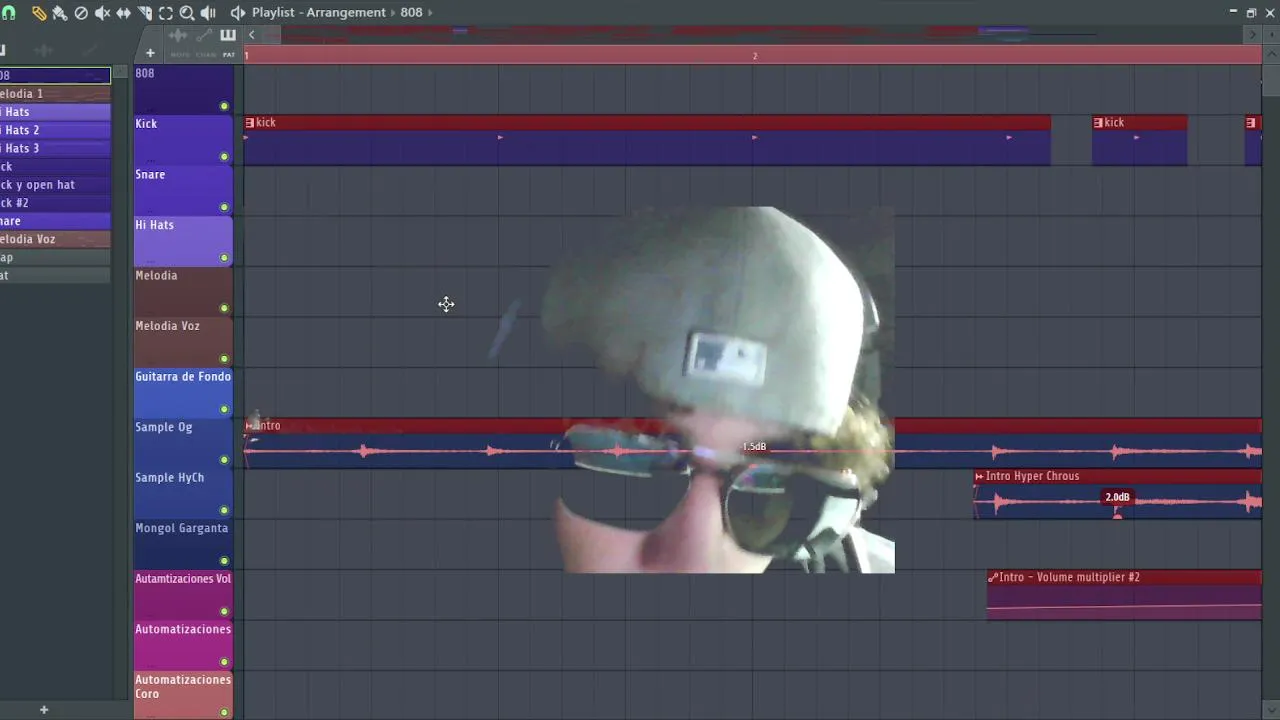Mute the Snare track
The image size is (1280, 720).
224,207
